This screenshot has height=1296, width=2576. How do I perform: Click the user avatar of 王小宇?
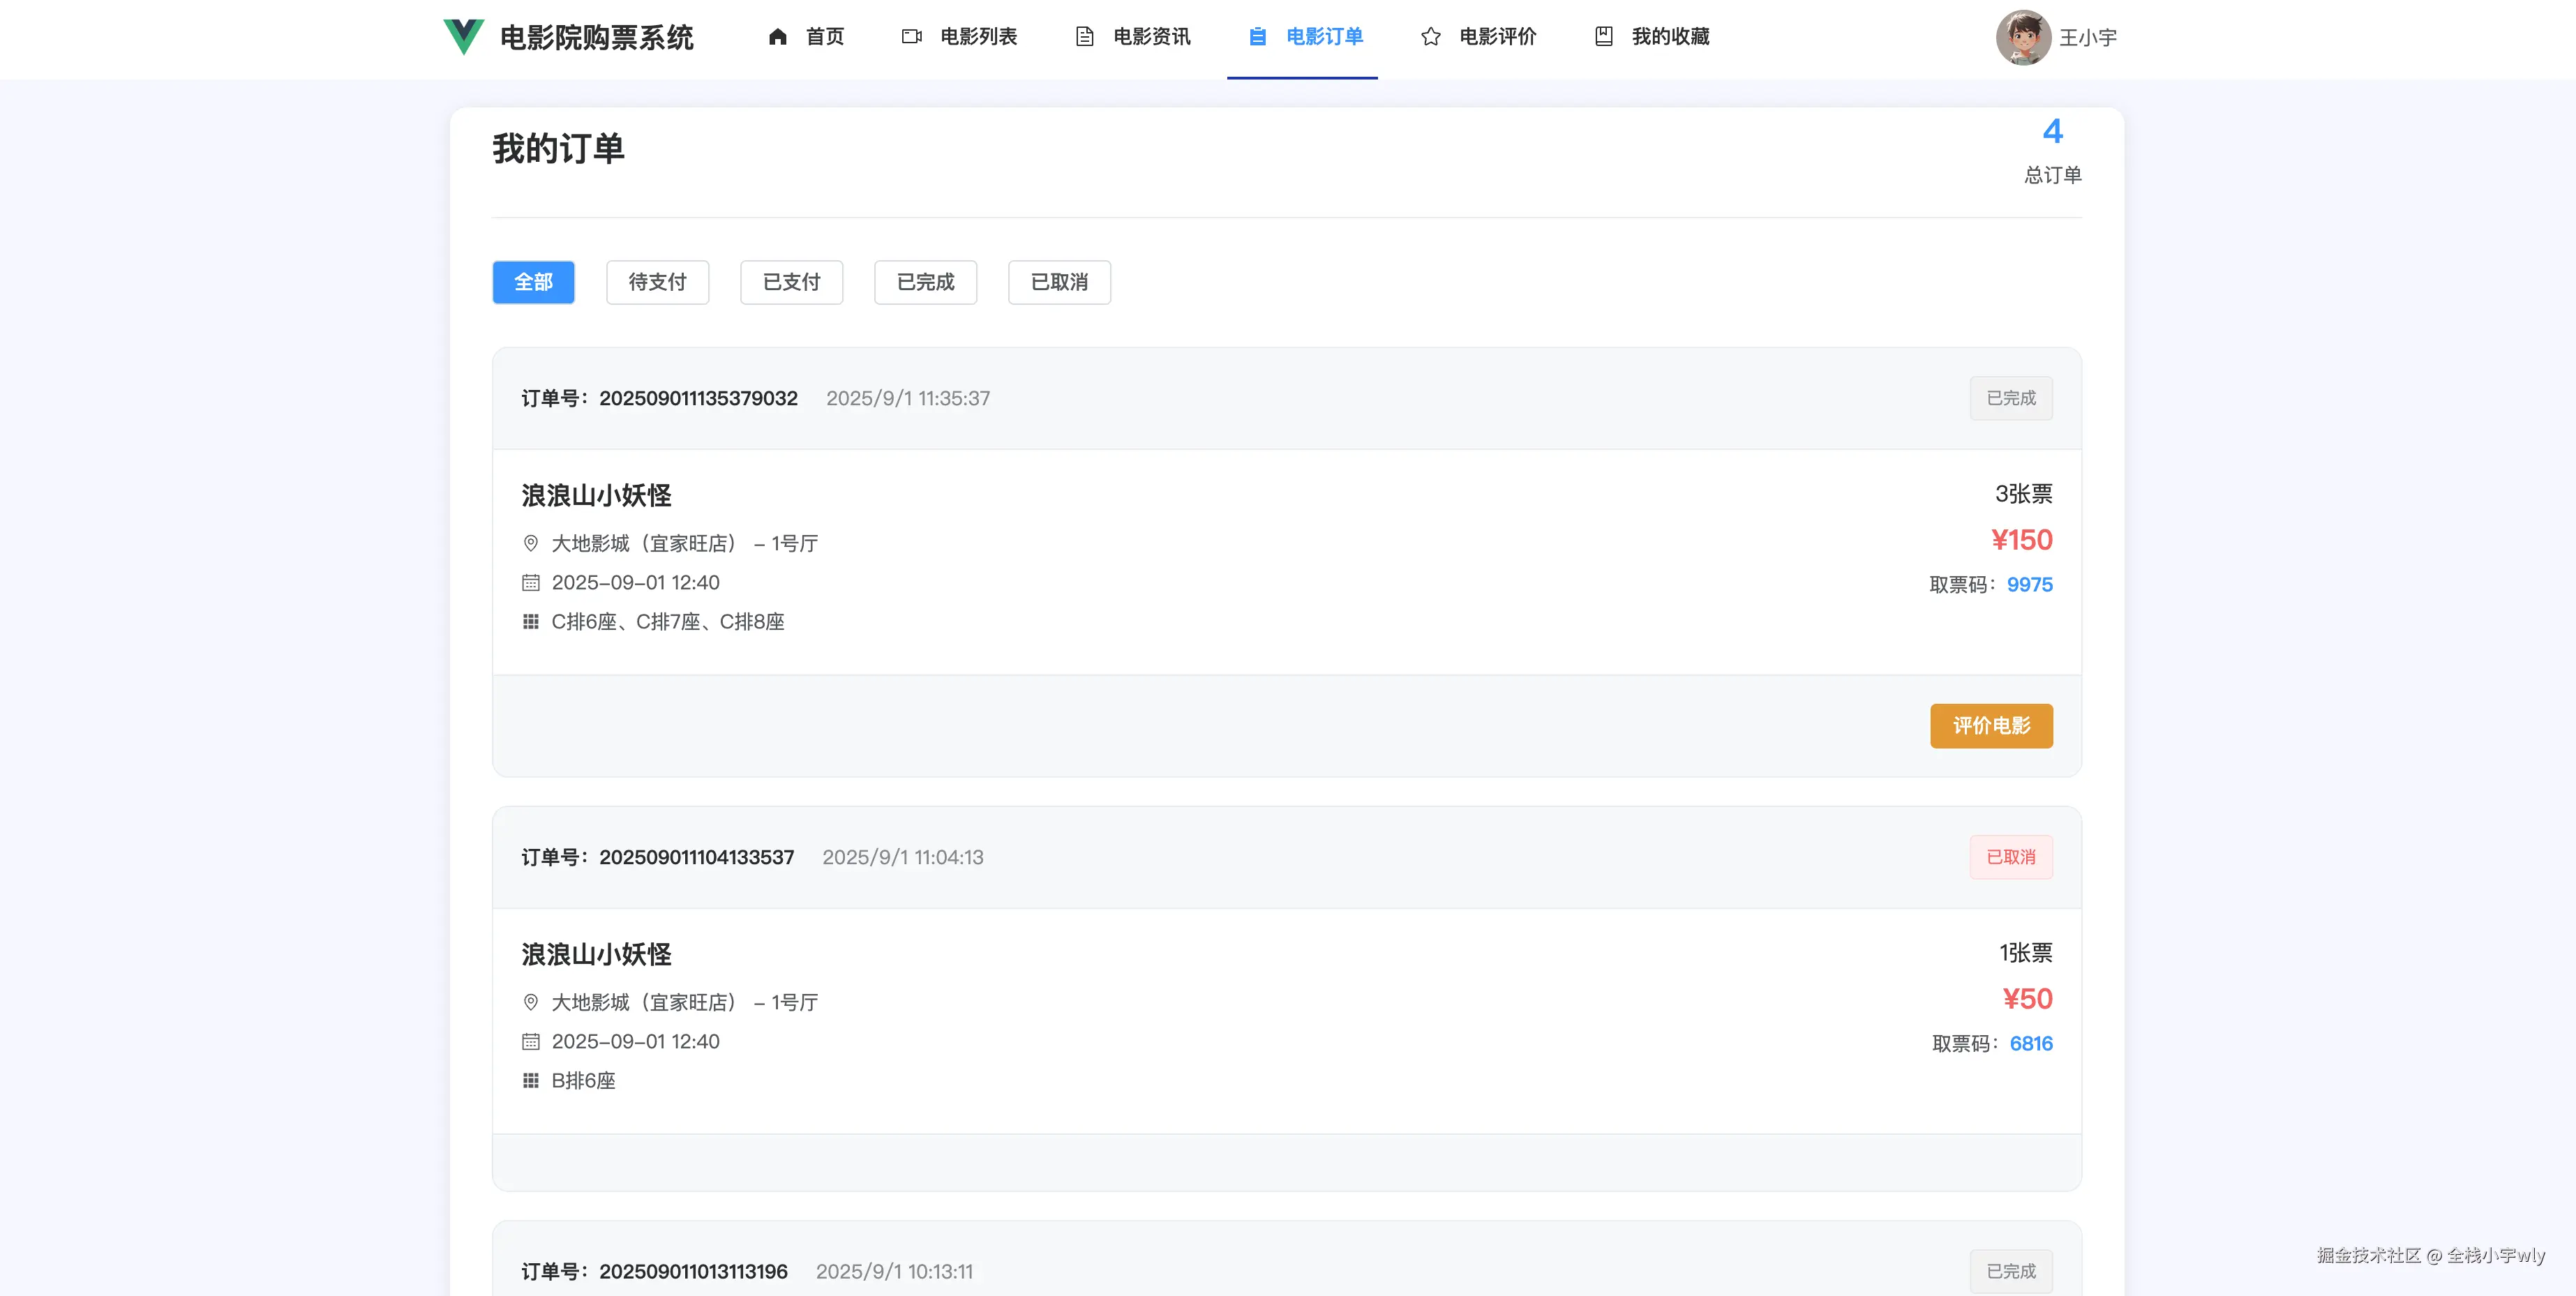point(2024,37)
